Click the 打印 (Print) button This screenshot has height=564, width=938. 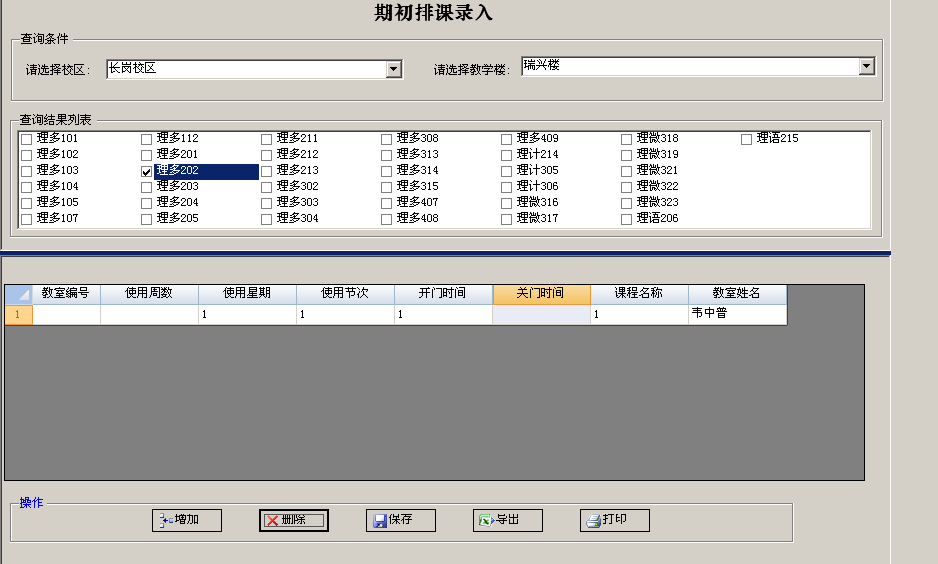click(615, 520)
